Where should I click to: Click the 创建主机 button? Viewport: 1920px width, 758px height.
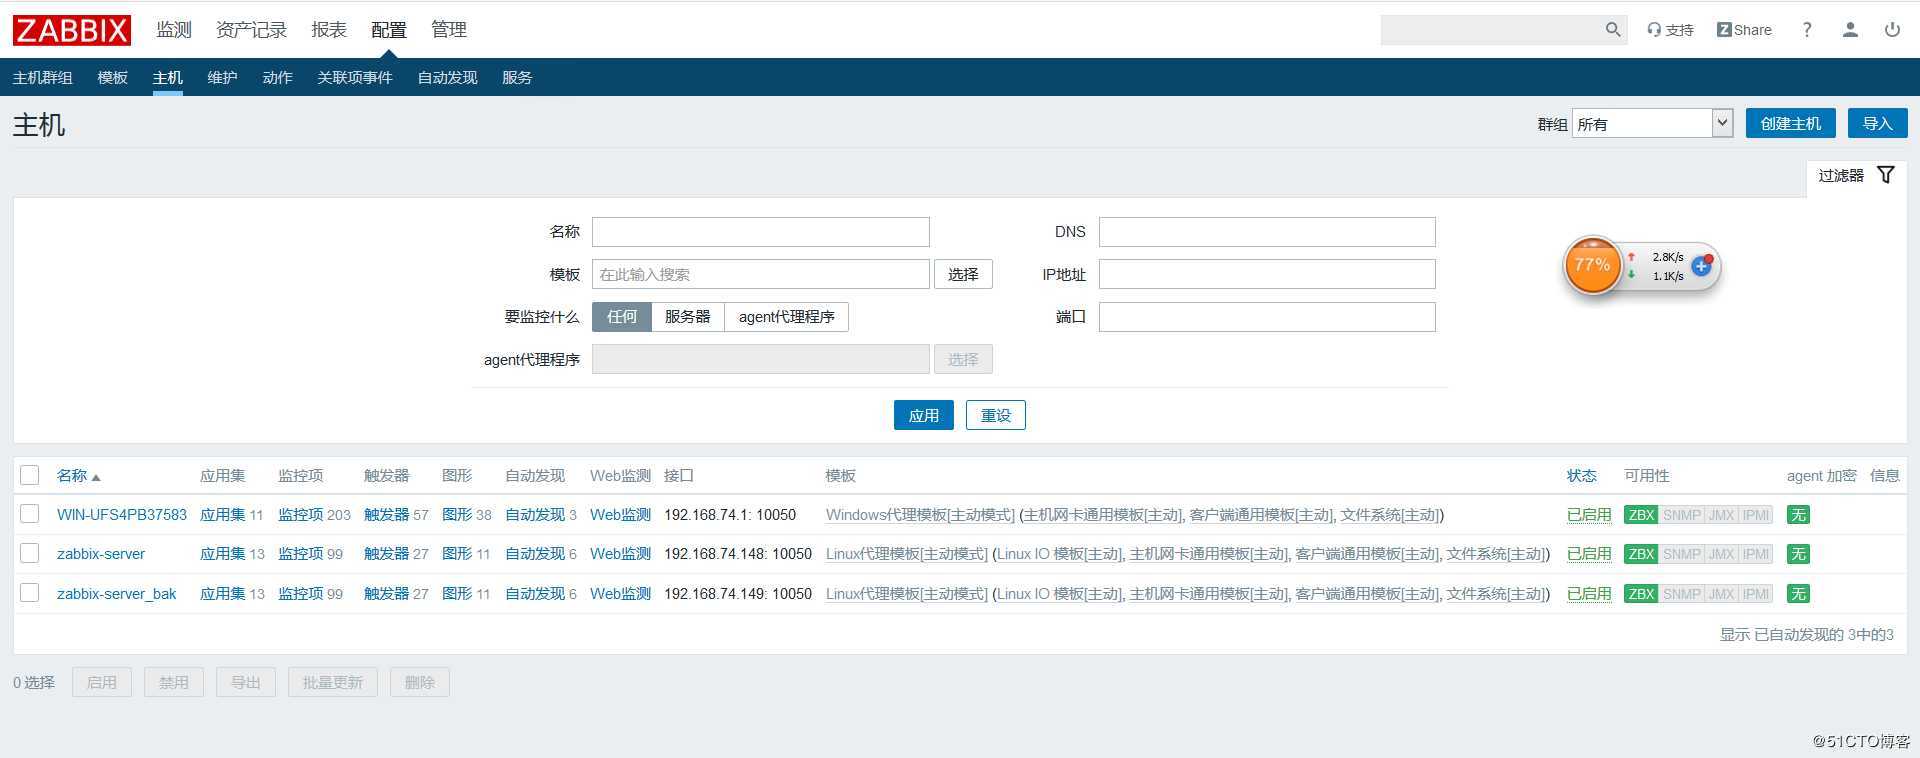(x=1791, y=123)
